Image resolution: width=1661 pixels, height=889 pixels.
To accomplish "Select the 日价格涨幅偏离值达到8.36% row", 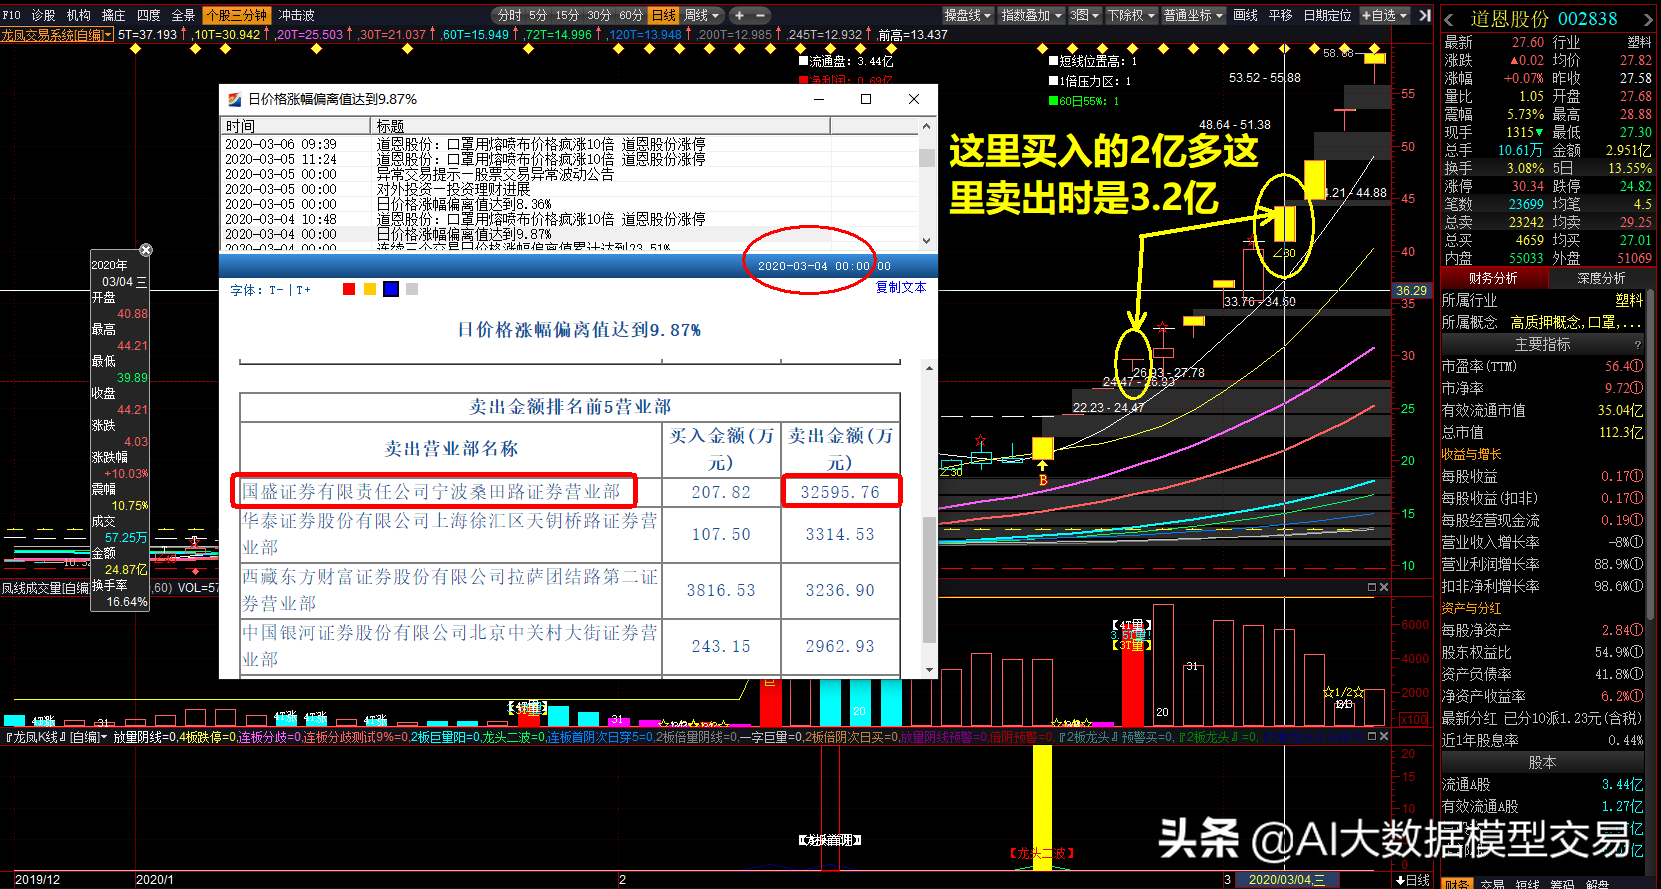I will point(570,204).
